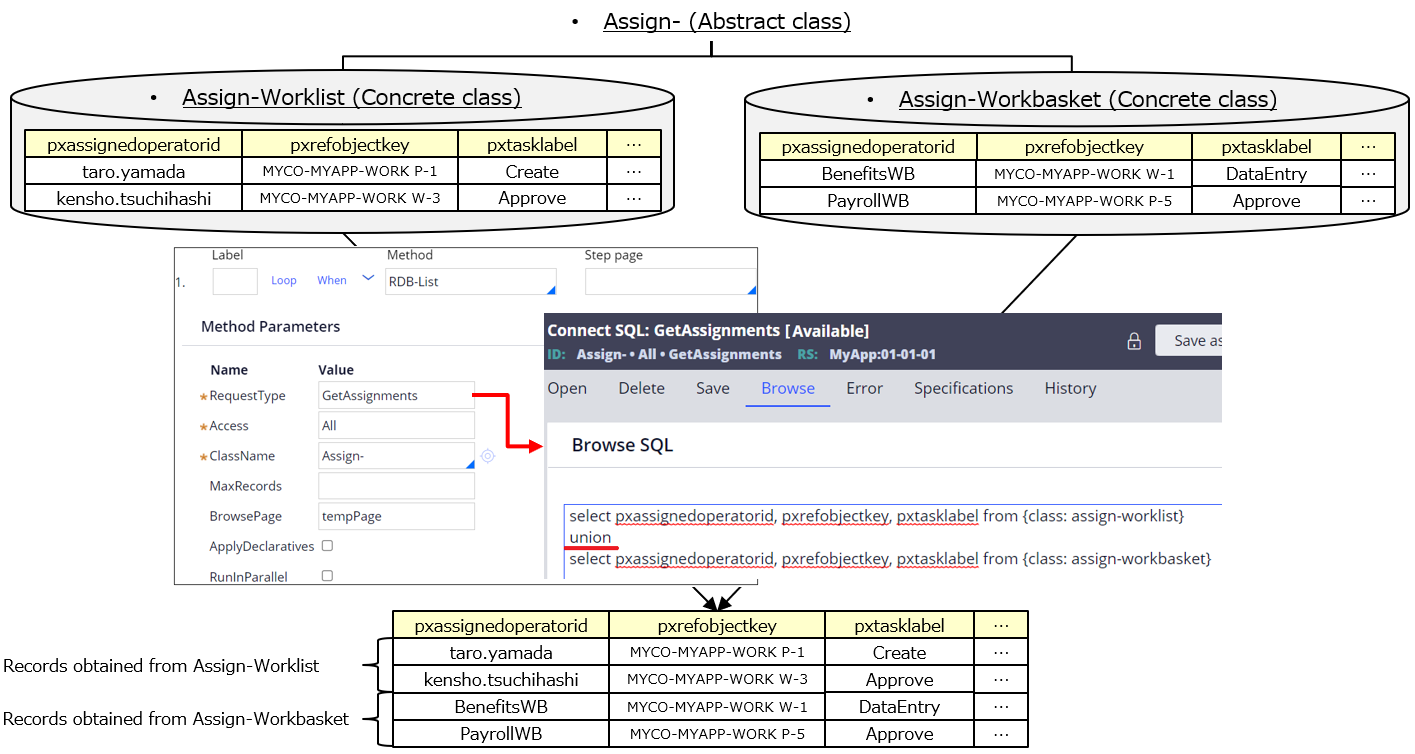Open the History tab
Viewport: 1415px width, 754px height.
(x=1070, y=388)
